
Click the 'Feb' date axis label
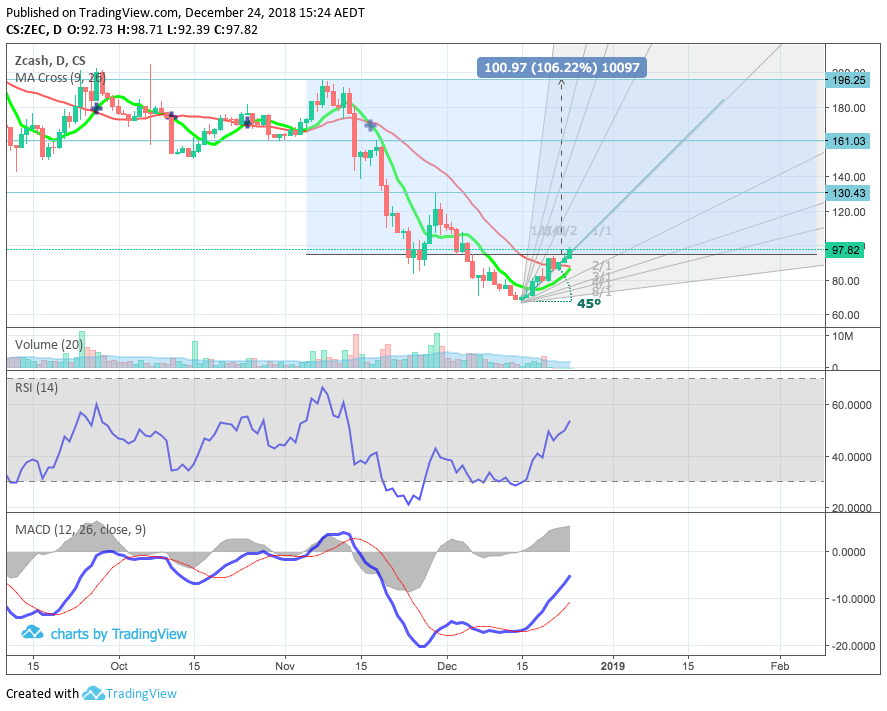tap(780, 666)
